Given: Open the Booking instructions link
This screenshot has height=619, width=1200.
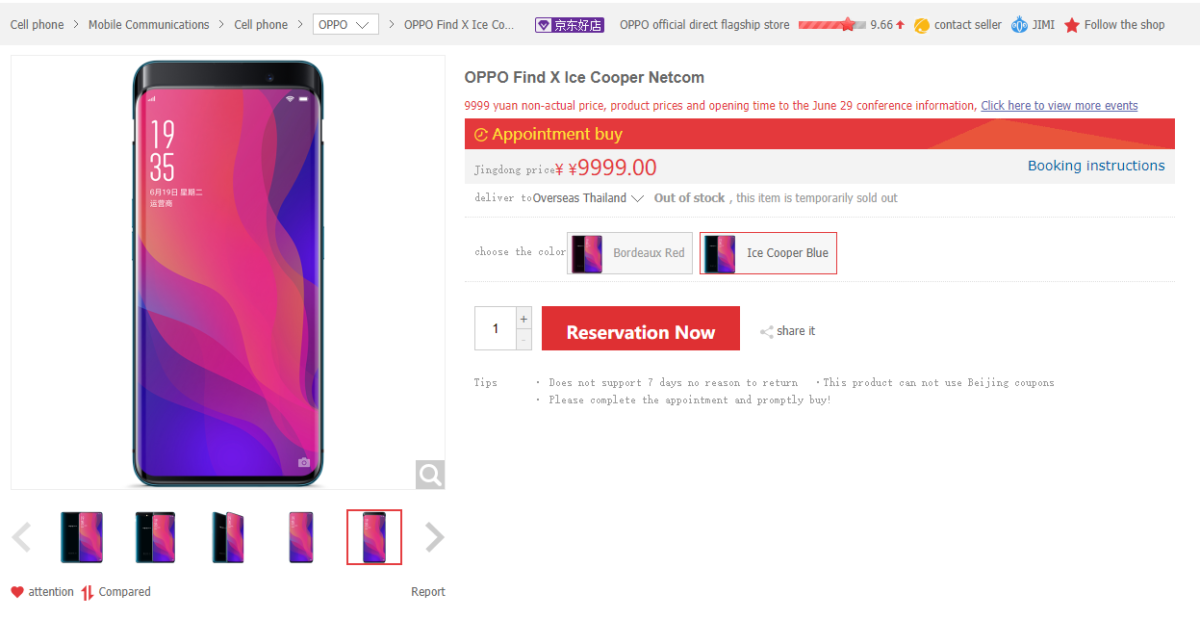Looking at the screenshot, I should [1096, 166].
